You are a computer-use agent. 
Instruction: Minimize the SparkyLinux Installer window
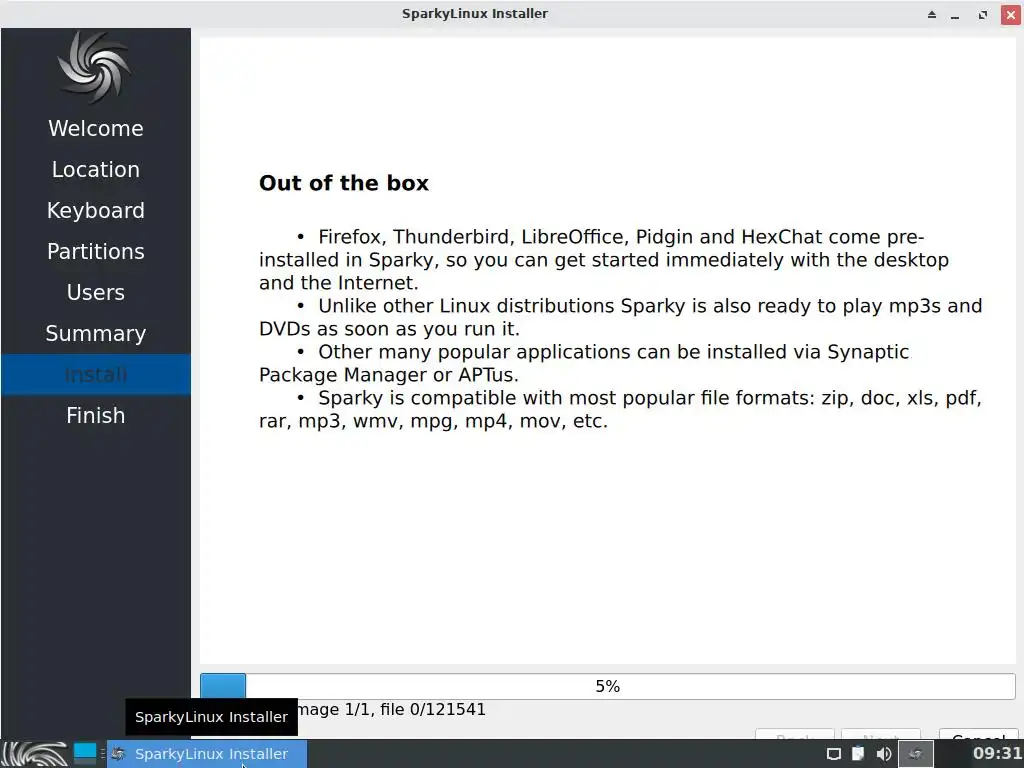click(955, 14)
